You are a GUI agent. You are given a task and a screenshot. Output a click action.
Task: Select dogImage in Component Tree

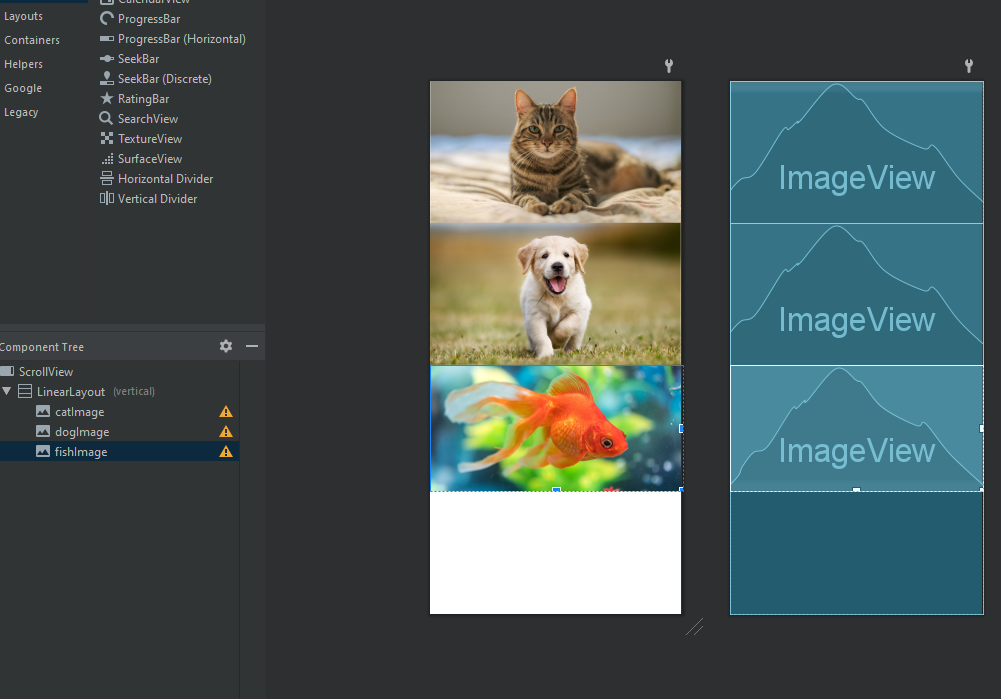tap(81, 432)
